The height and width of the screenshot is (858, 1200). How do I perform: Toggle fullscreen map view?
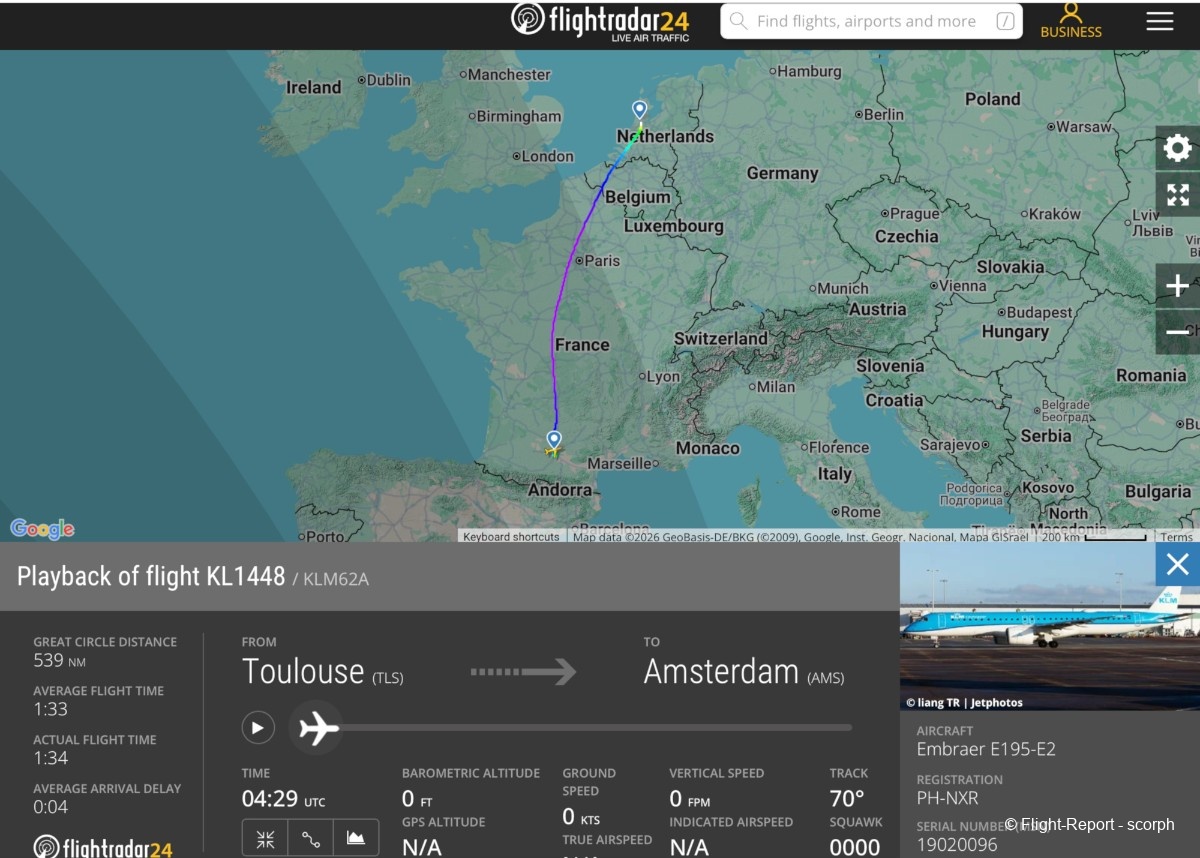pos(1177,195)
